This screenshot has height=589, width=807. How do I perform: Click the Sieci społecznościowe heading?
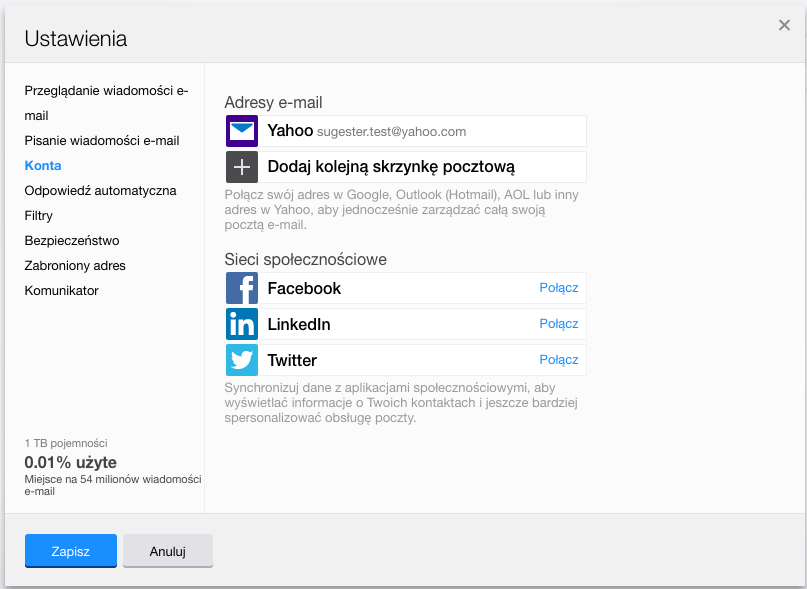(306, 259)
